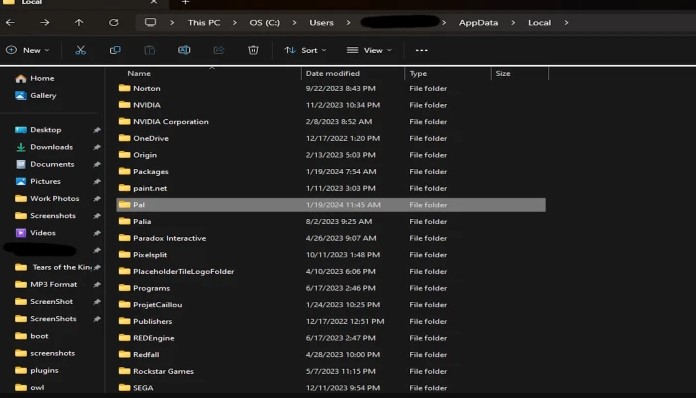Open Gallery in navigation pane

(x=36, y=95)
